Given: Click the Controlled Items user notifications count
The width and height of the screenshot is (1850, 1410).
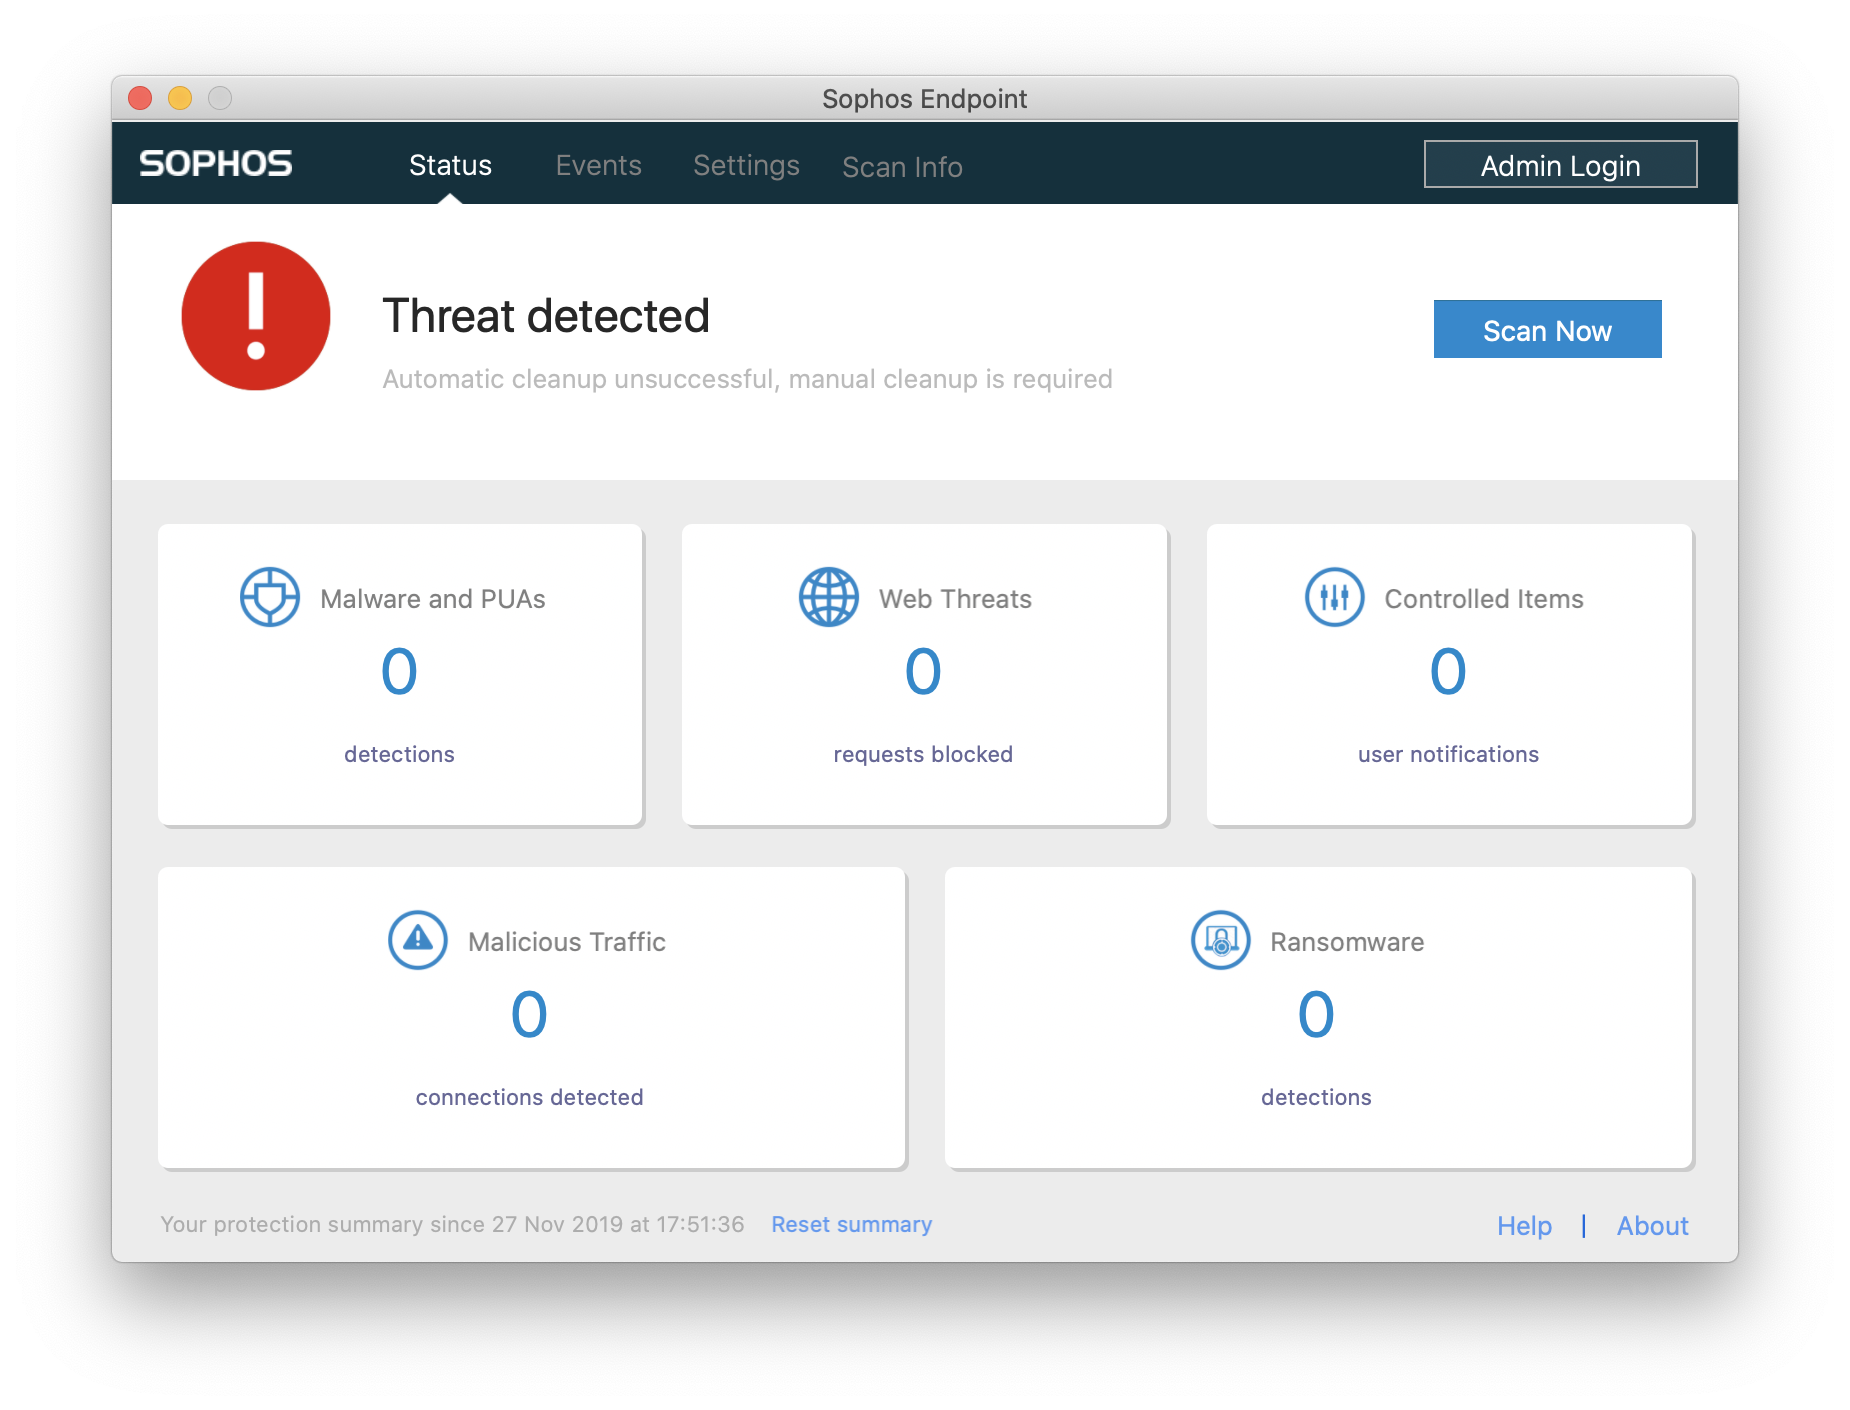Looking at the screenshot, I should [x=1449, y=671].
